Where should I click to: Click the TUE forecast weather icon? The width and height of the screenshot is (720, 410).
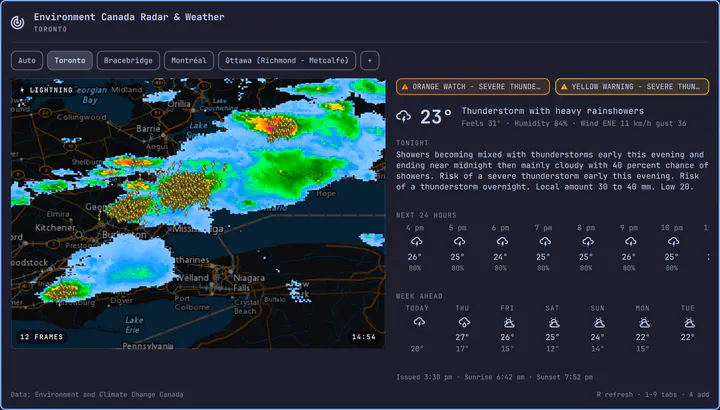pyautogui.click(x=689, y=323)
